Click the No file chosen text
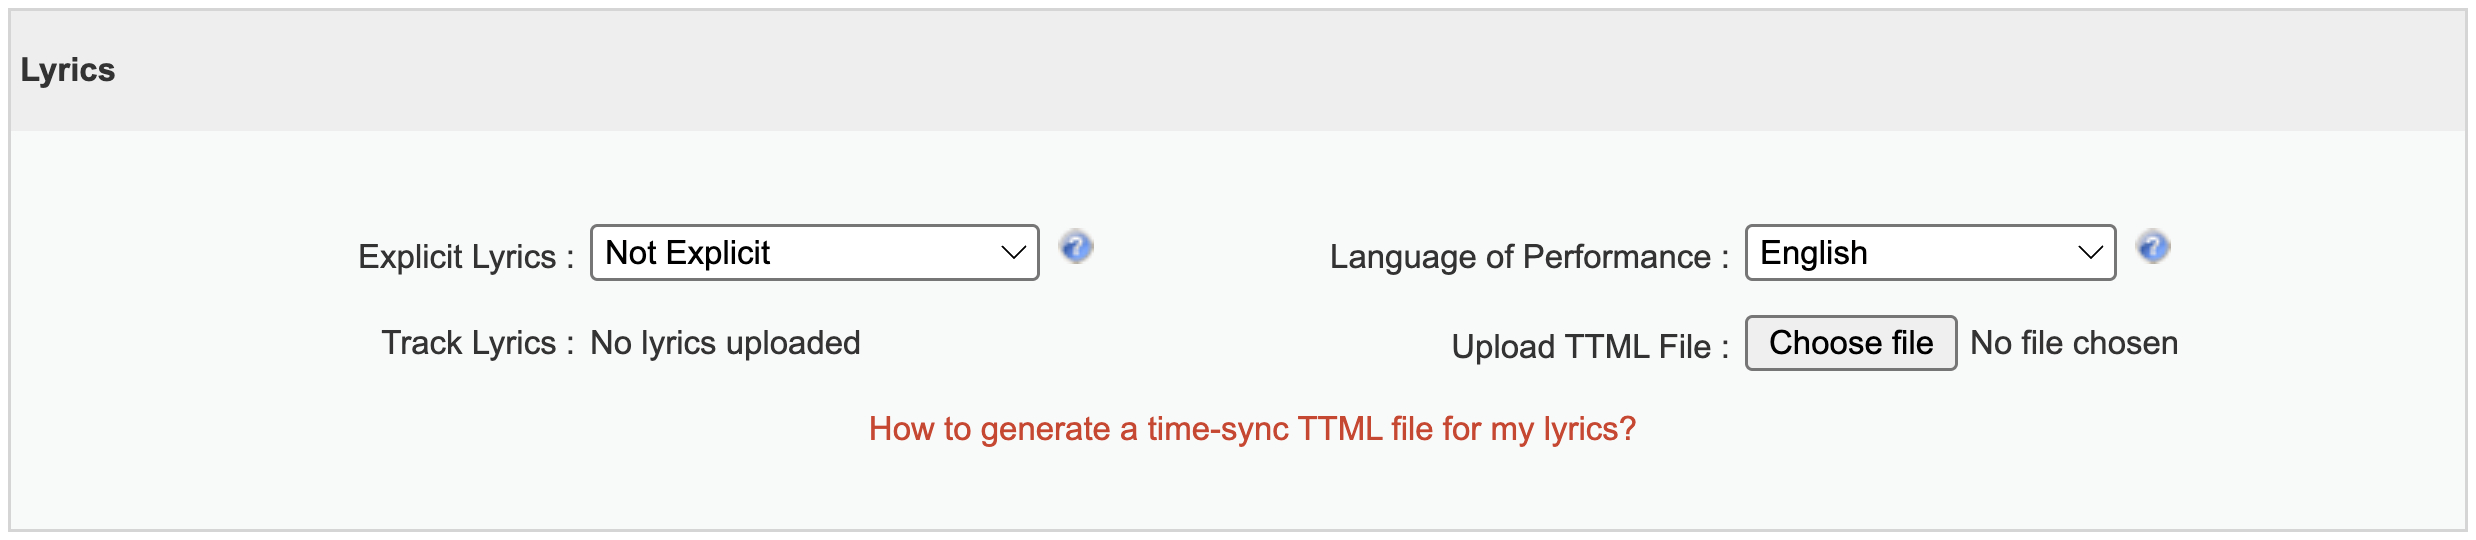 [2074, 343]
